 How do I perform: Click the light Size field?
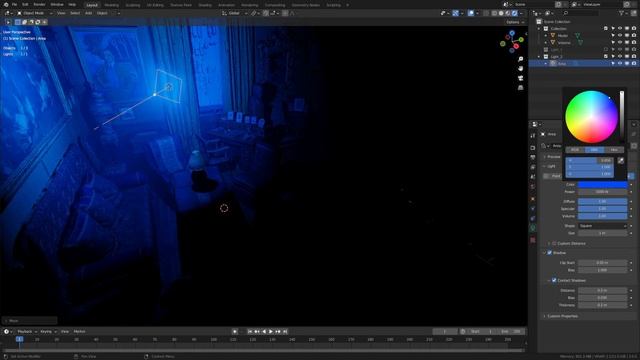pyautogui.click(x=602, y=233)
